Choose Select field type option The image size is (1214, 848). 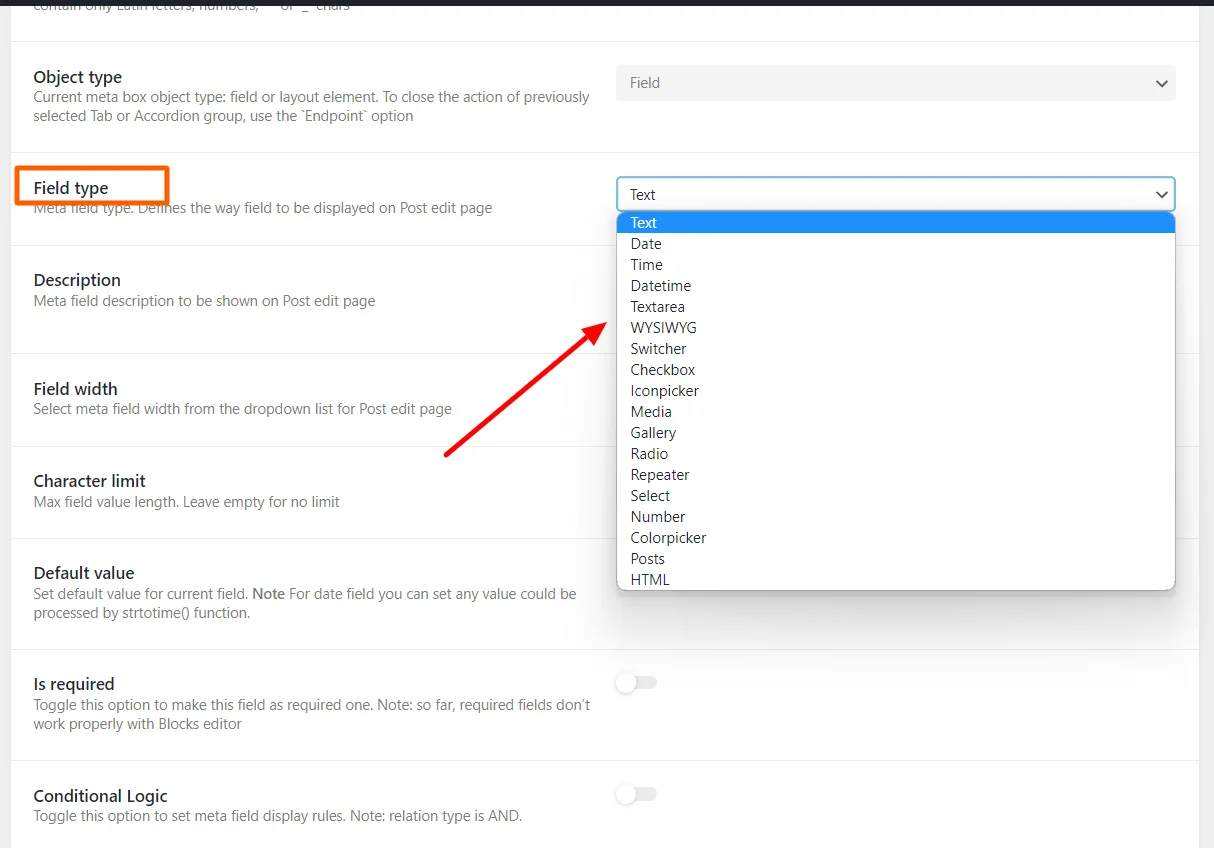pyautogui.click(x=895, y=496)
